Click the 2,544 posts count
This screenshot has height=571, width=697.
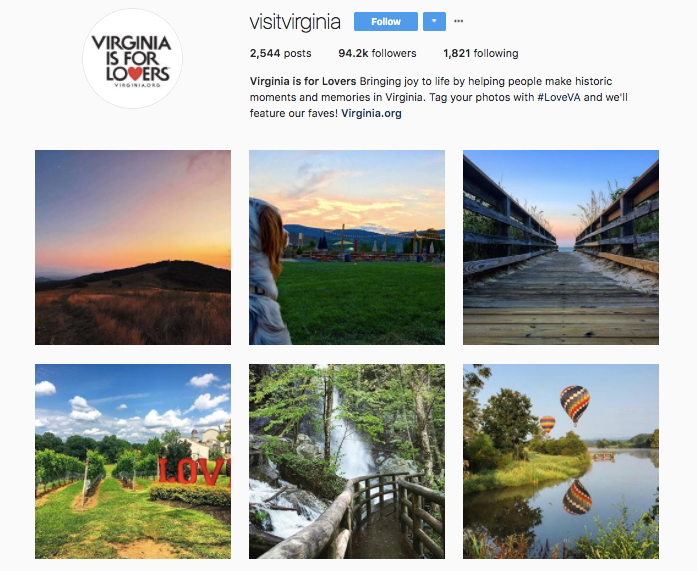click(280, 53)
